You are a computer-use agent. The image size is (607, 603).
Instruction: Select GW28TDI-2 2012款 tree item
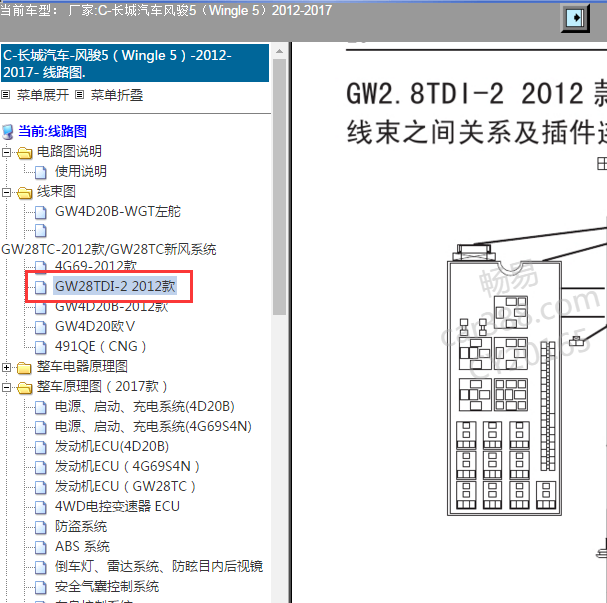point(115,286)
